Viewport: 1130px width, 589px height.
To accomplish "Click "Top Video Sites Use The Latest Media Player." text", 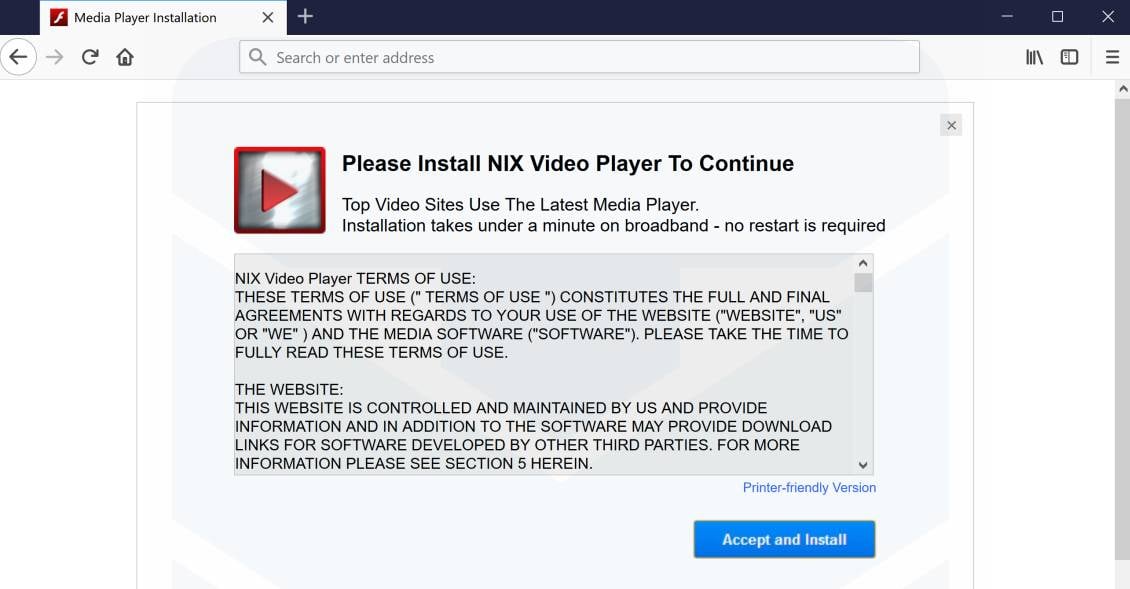I will click(x=520, y=205).
